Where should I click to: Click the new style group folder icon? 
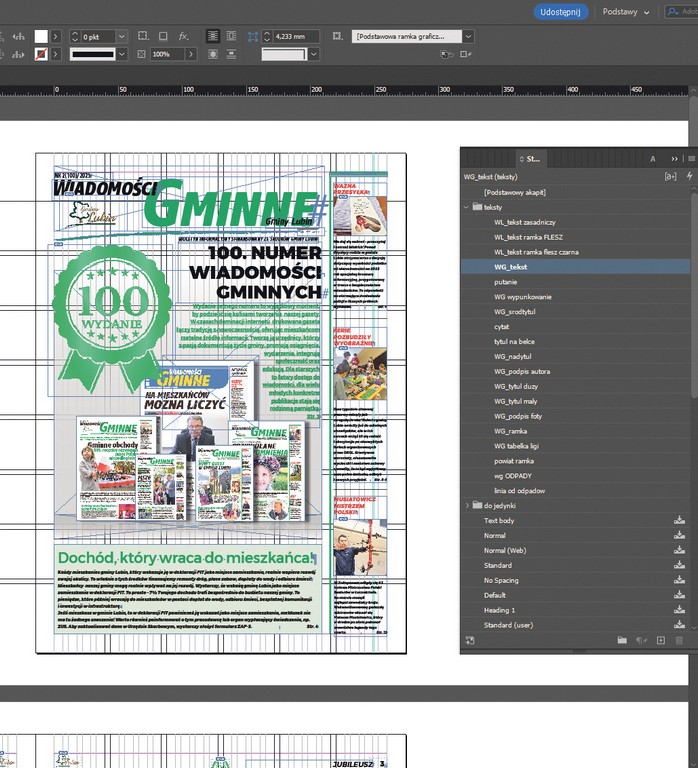point(621,640)
